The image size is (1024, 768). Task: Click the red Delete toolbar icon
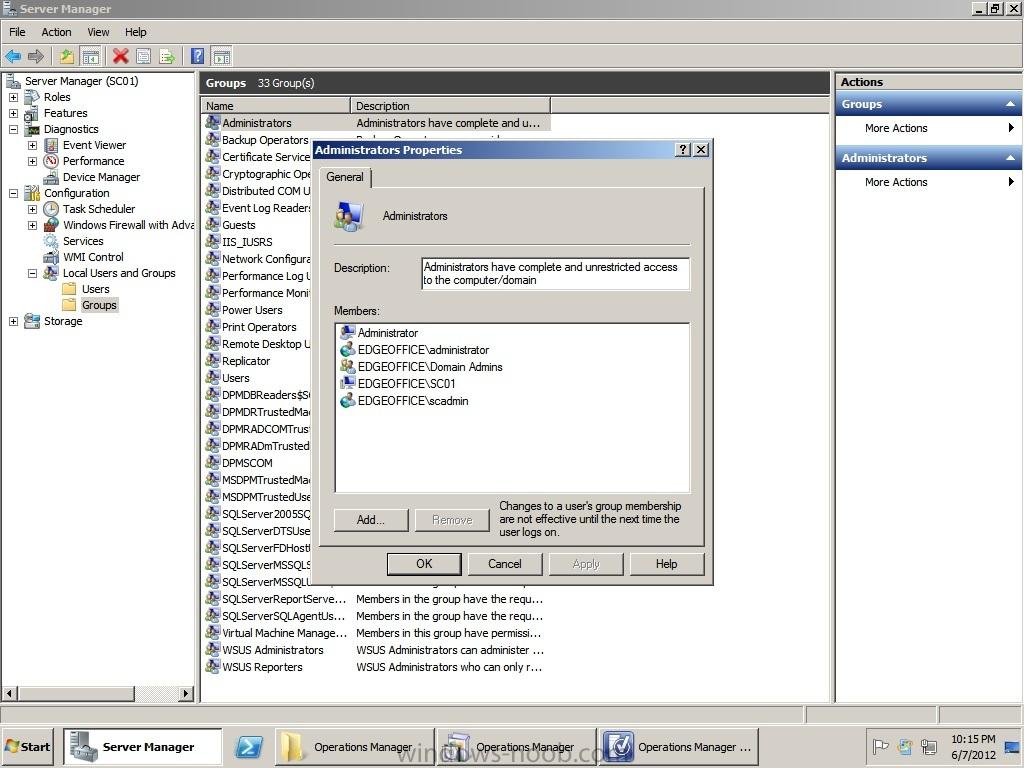pos(120,56)
